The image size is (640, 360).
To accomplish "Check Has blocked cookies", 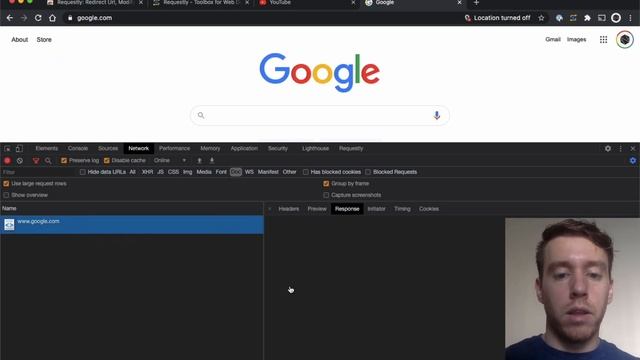I will coord(305,172).
